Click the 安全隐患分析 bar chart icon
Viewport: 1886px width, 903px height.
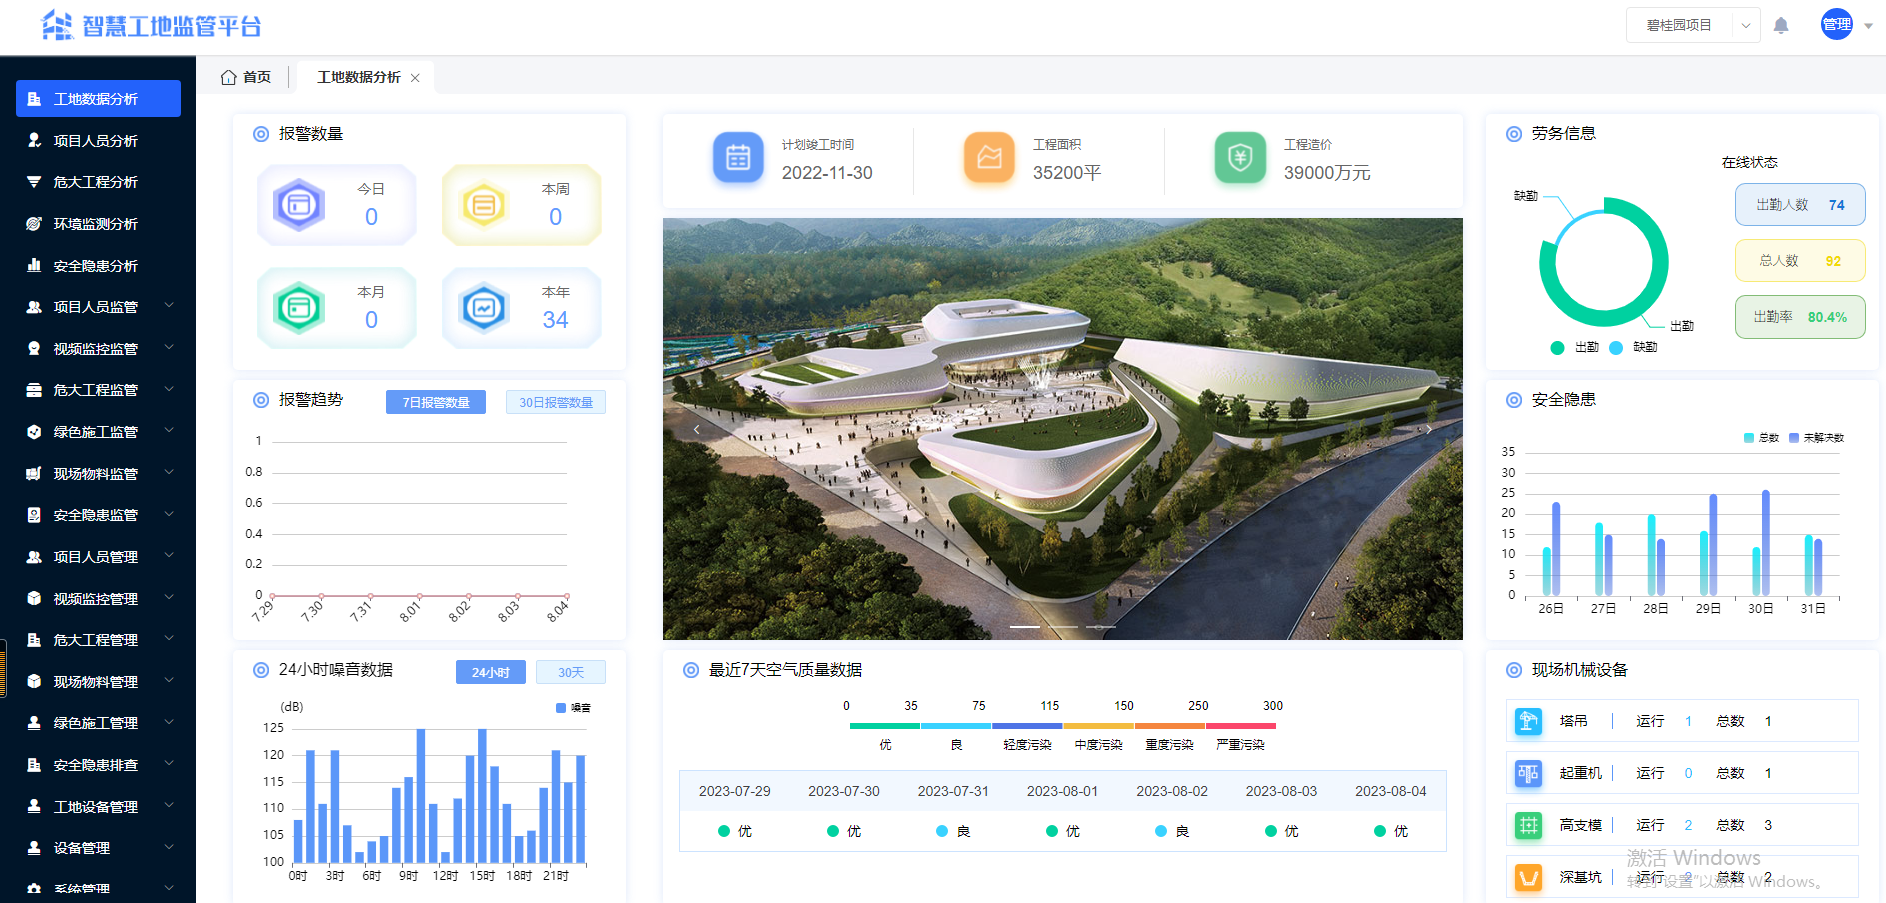[34, 265]
